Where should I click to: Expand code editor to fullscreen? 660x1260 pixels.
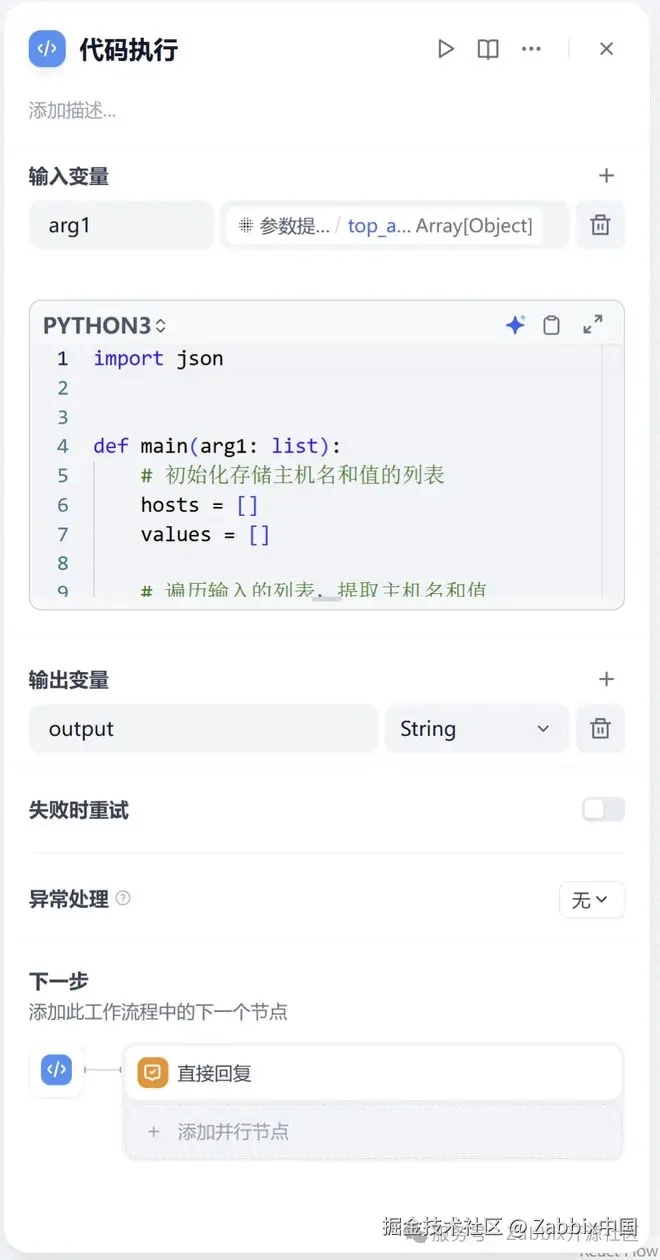point(593,325)
